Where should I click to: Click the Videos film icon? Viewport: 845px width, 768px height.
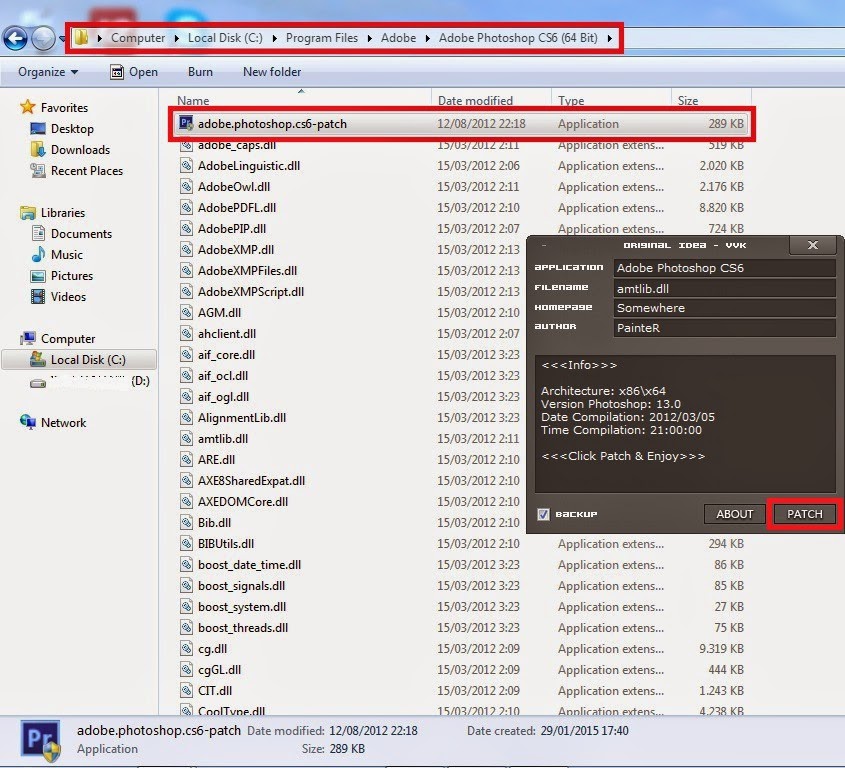pos(38,296)
